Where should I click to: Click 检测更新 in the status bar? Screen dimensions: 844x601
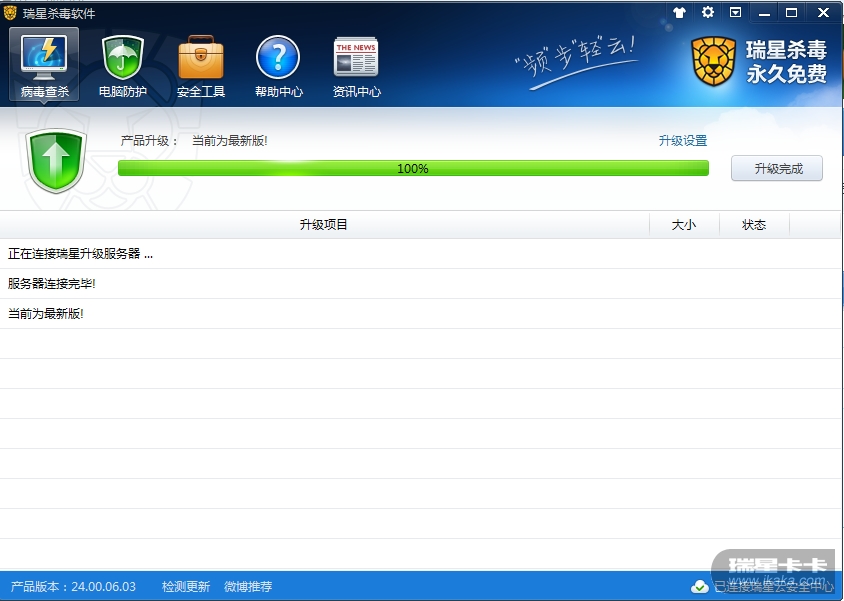186,586
